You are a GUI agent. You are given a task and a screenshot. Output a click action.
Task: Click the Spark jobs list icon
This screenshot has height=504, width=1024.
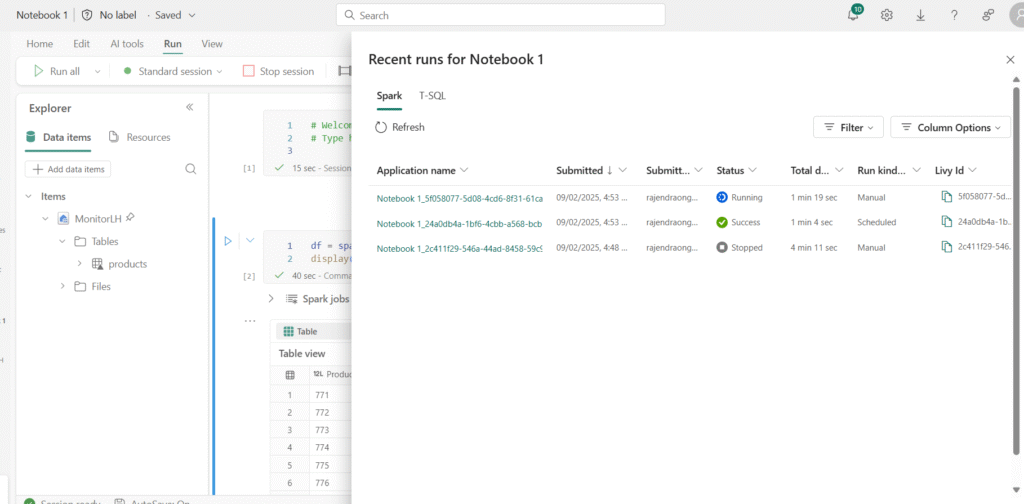[x=292, y=299]
